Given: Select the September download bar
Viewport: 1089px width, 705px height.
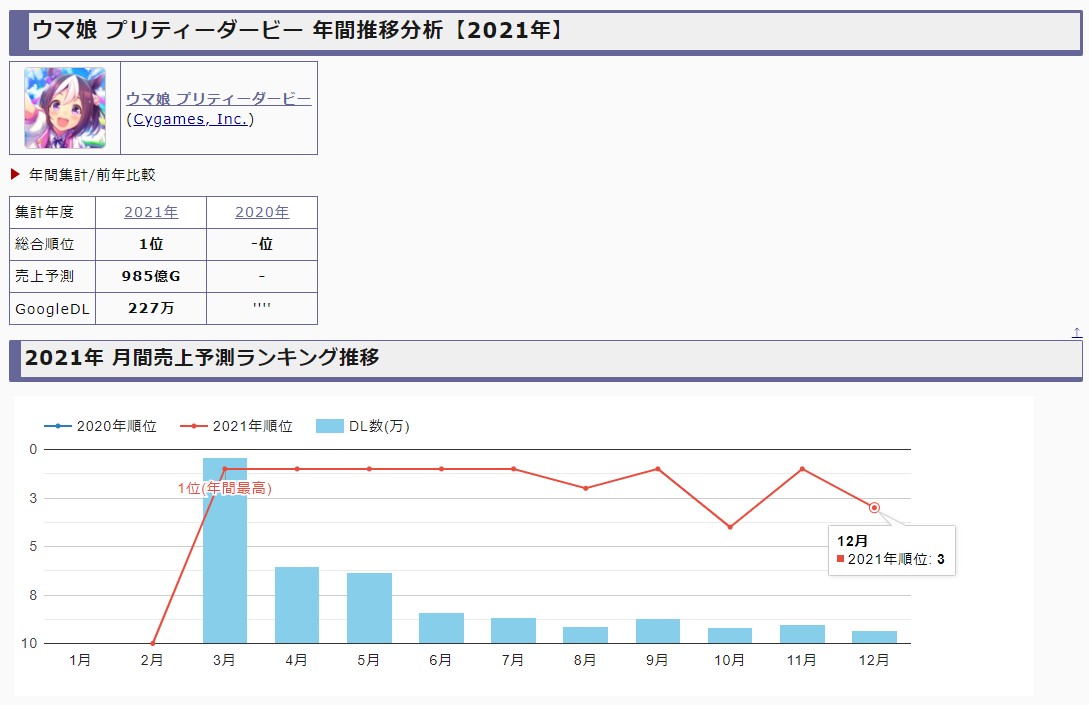Looking at the screenshot, I should coord(658,631).
